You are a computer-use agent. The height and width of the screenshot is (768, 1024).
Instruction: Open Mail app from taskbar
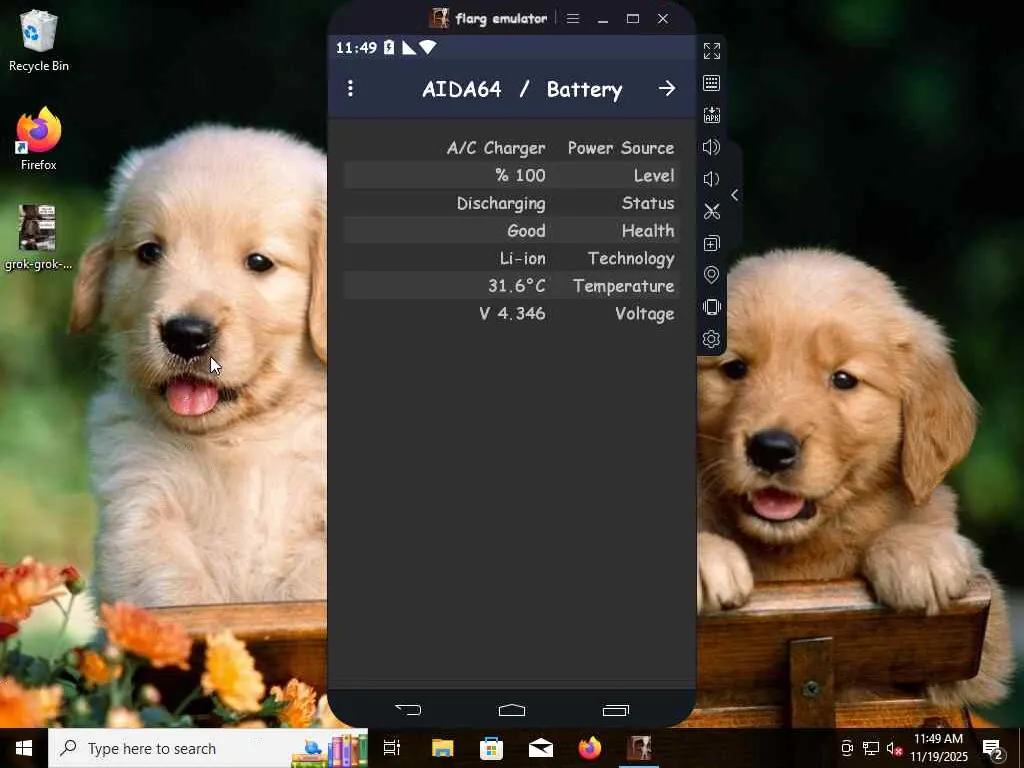tap(541, 748)
